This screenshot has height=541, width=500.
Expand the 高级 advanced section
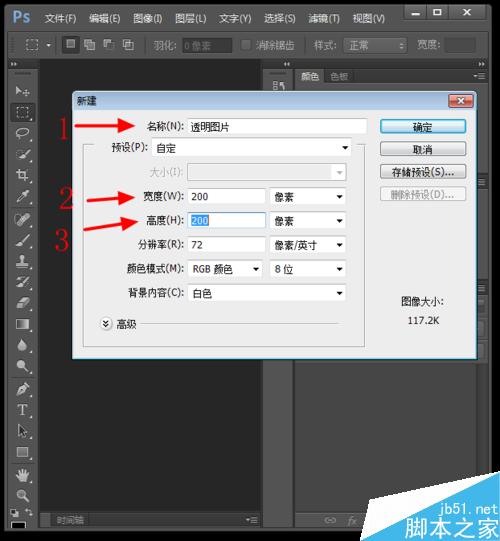pos(106,324)
